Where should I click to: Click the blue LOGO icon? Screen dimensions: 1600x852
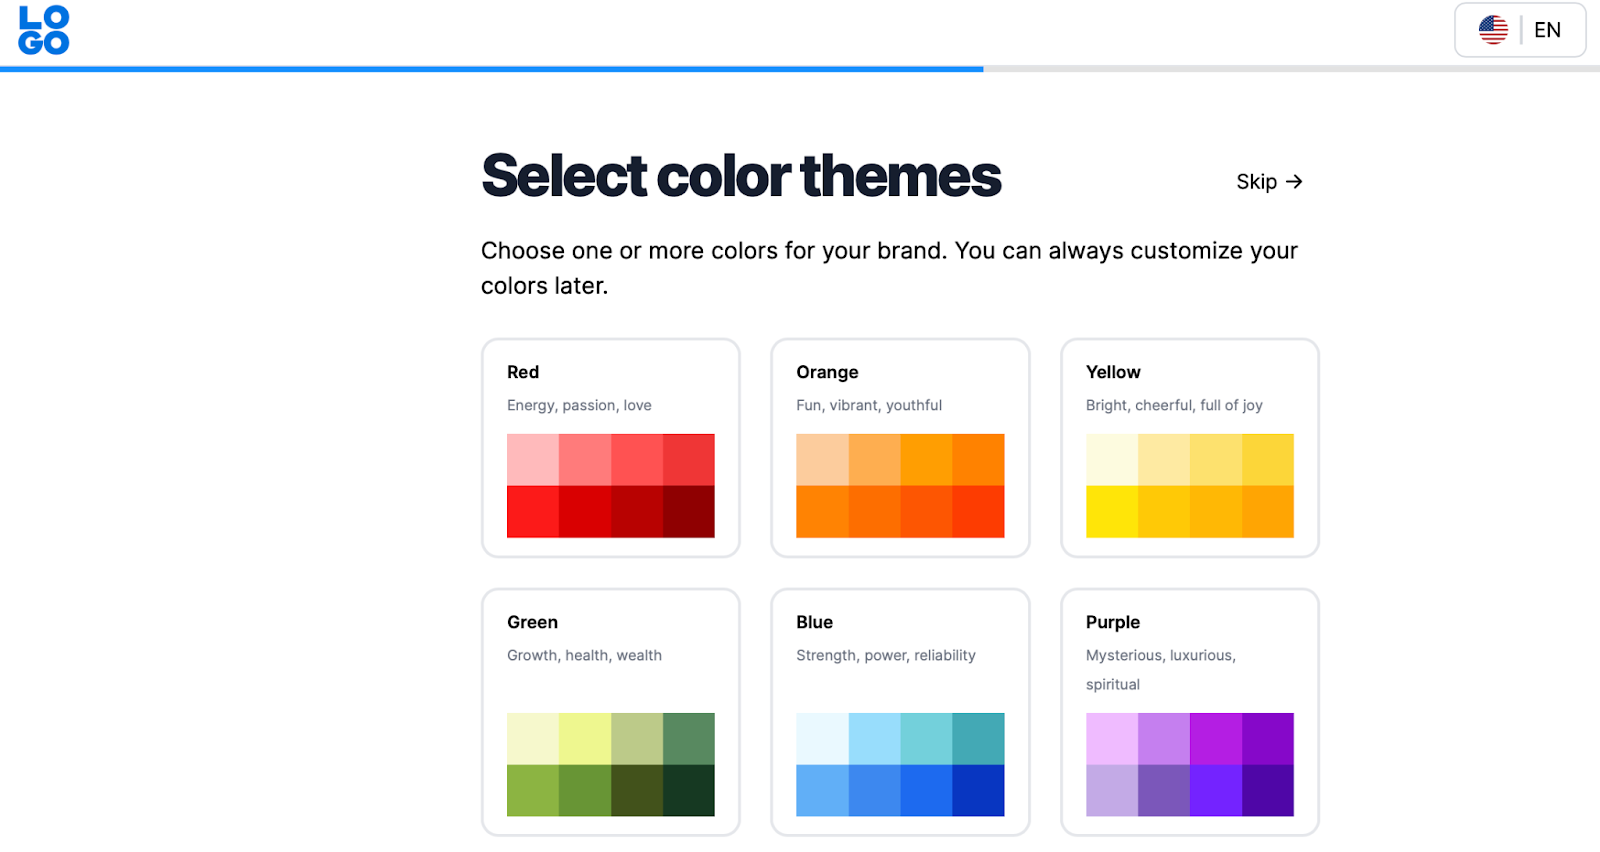click(44, 30)
